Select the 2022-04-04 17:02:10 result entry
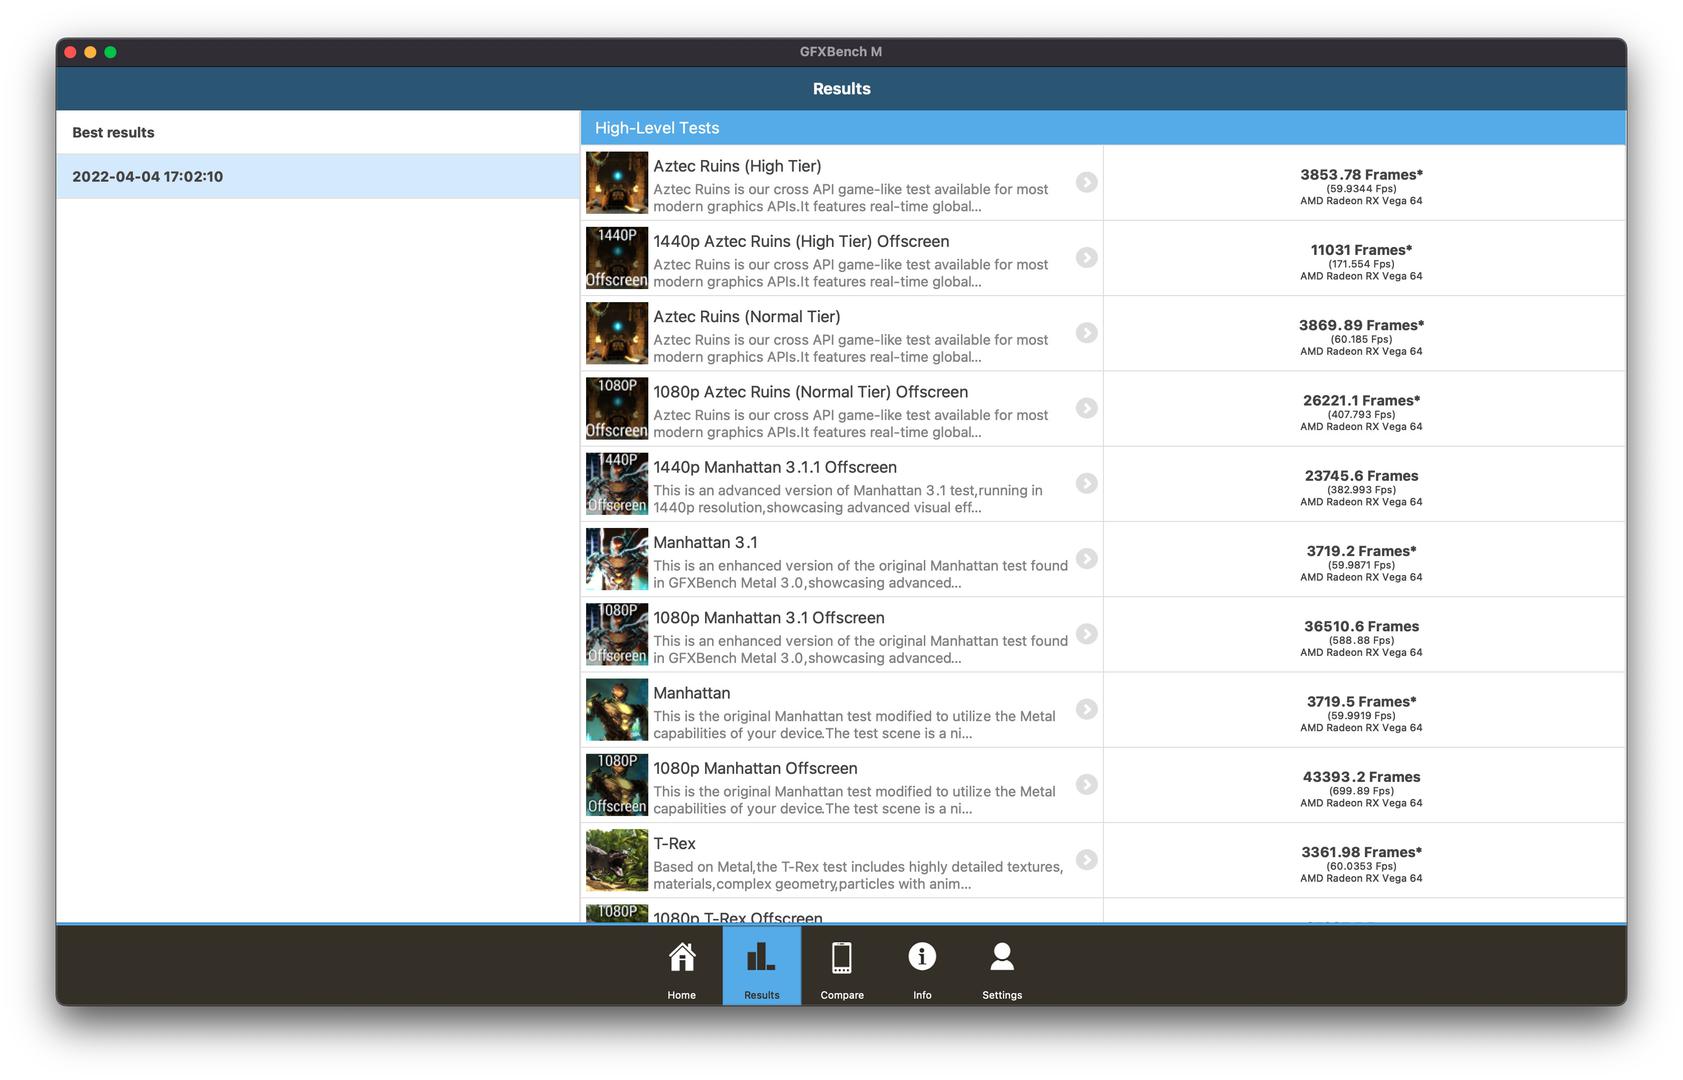Viewport: 1683px width, 1080px height. [318, 176]
